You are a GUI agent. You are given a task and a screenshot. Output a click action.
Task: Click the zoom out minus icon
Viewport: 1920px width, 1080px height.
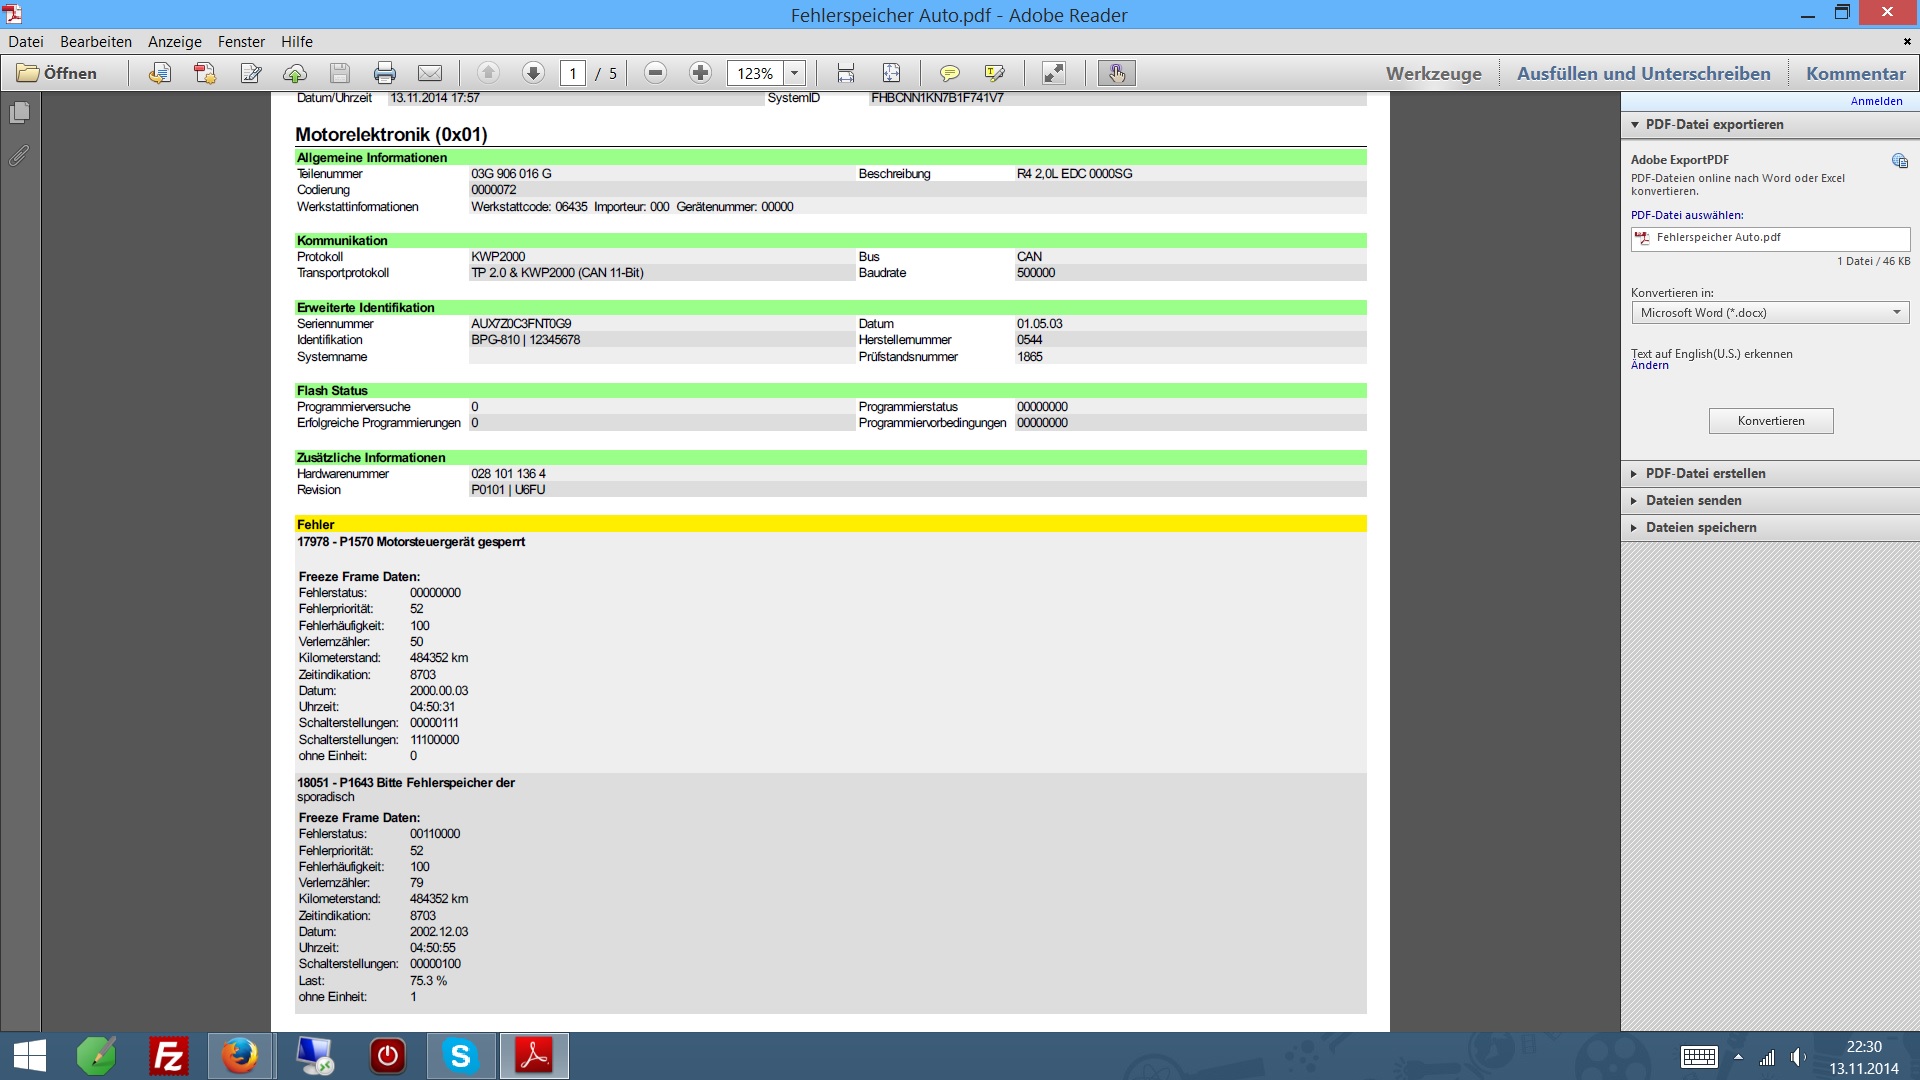(655, 73)
